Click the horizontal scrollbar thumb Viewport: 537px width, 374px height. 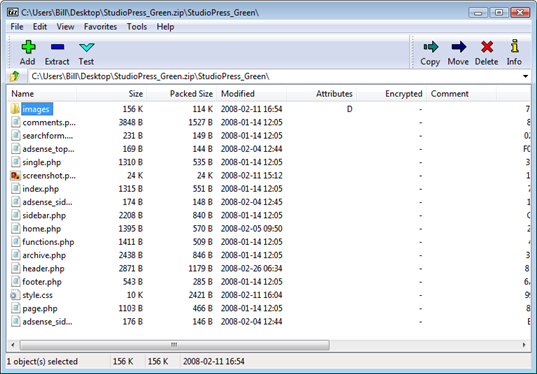point(174,345)
